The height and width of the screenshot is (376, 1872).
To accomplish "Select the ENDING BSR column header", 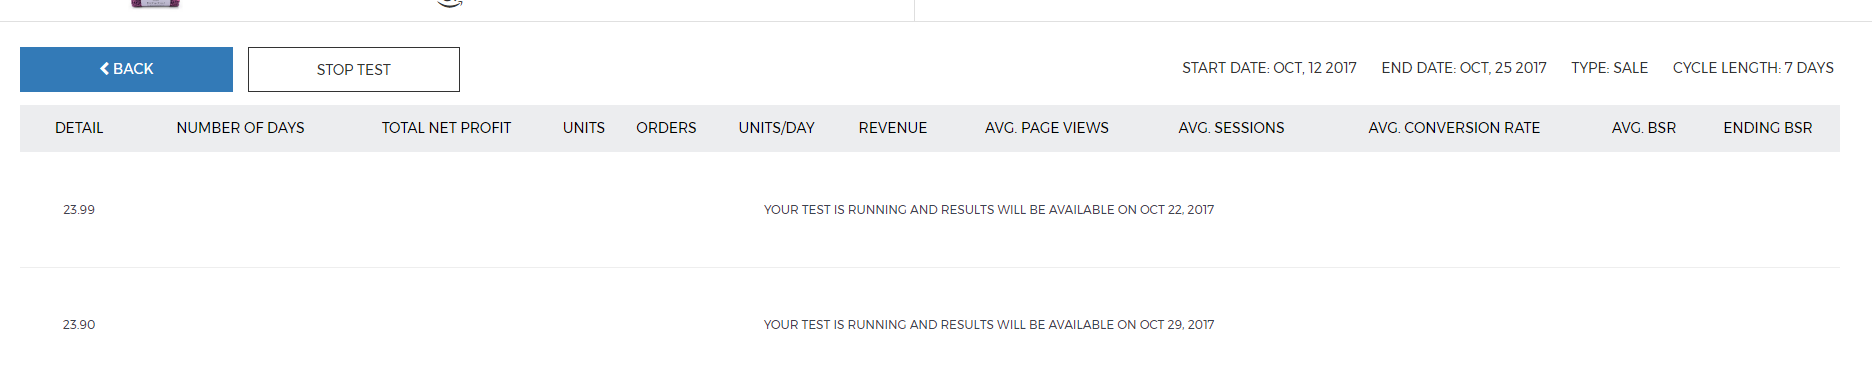I will click(1768, 128).
